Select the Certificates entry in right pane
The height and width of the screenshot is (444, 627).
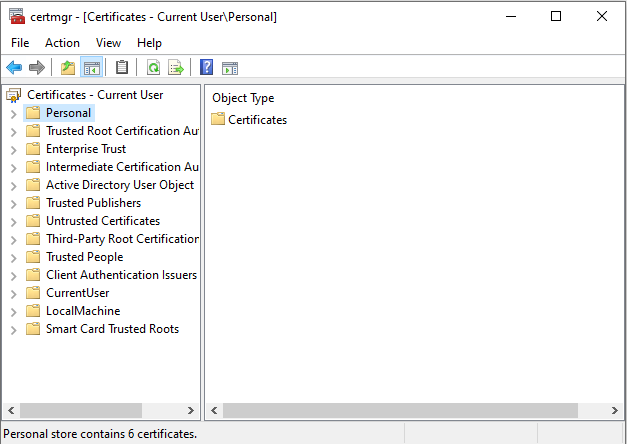pyautogui.click(x=258, y=120)
